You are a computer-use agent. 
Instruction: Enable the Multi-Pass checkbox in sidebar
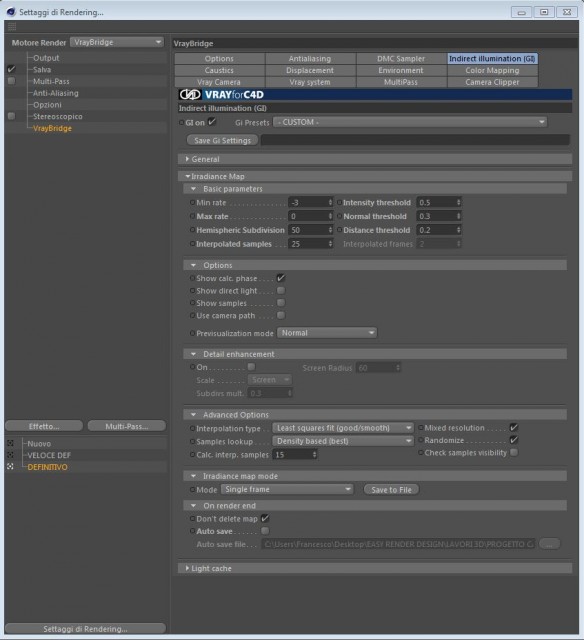click(x=11, y=81)
